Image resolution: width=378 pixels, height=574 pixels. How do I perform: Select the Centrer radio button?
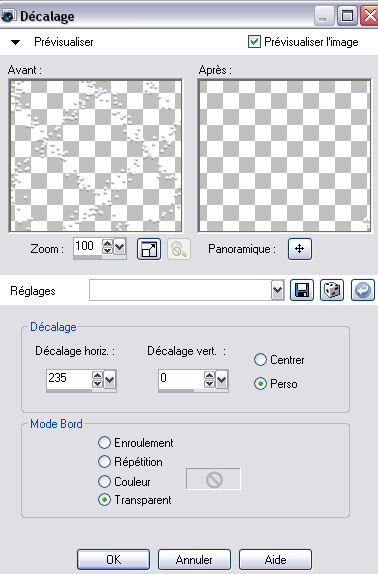[x=260, y=360]
